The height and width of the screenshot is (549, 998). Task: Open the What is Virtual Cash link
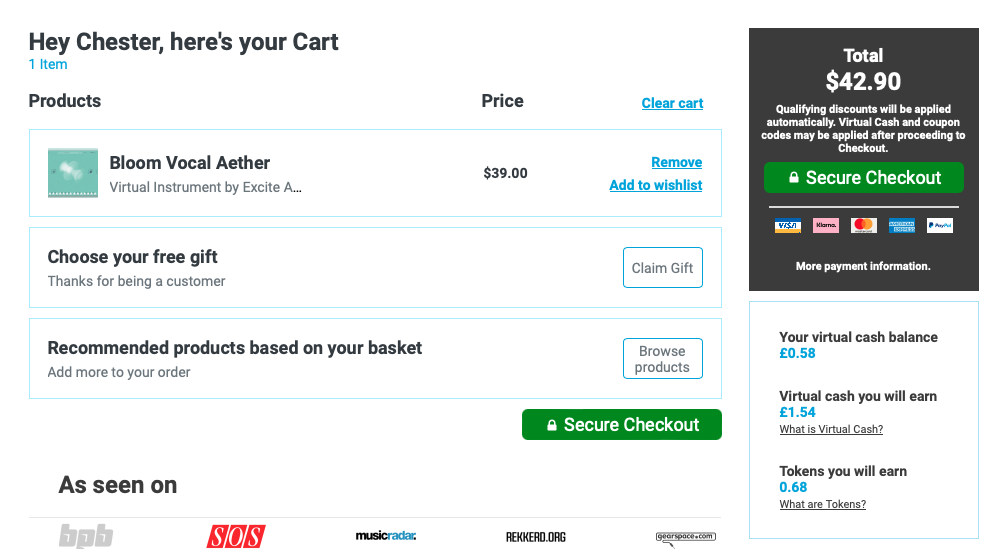[831, 429]
